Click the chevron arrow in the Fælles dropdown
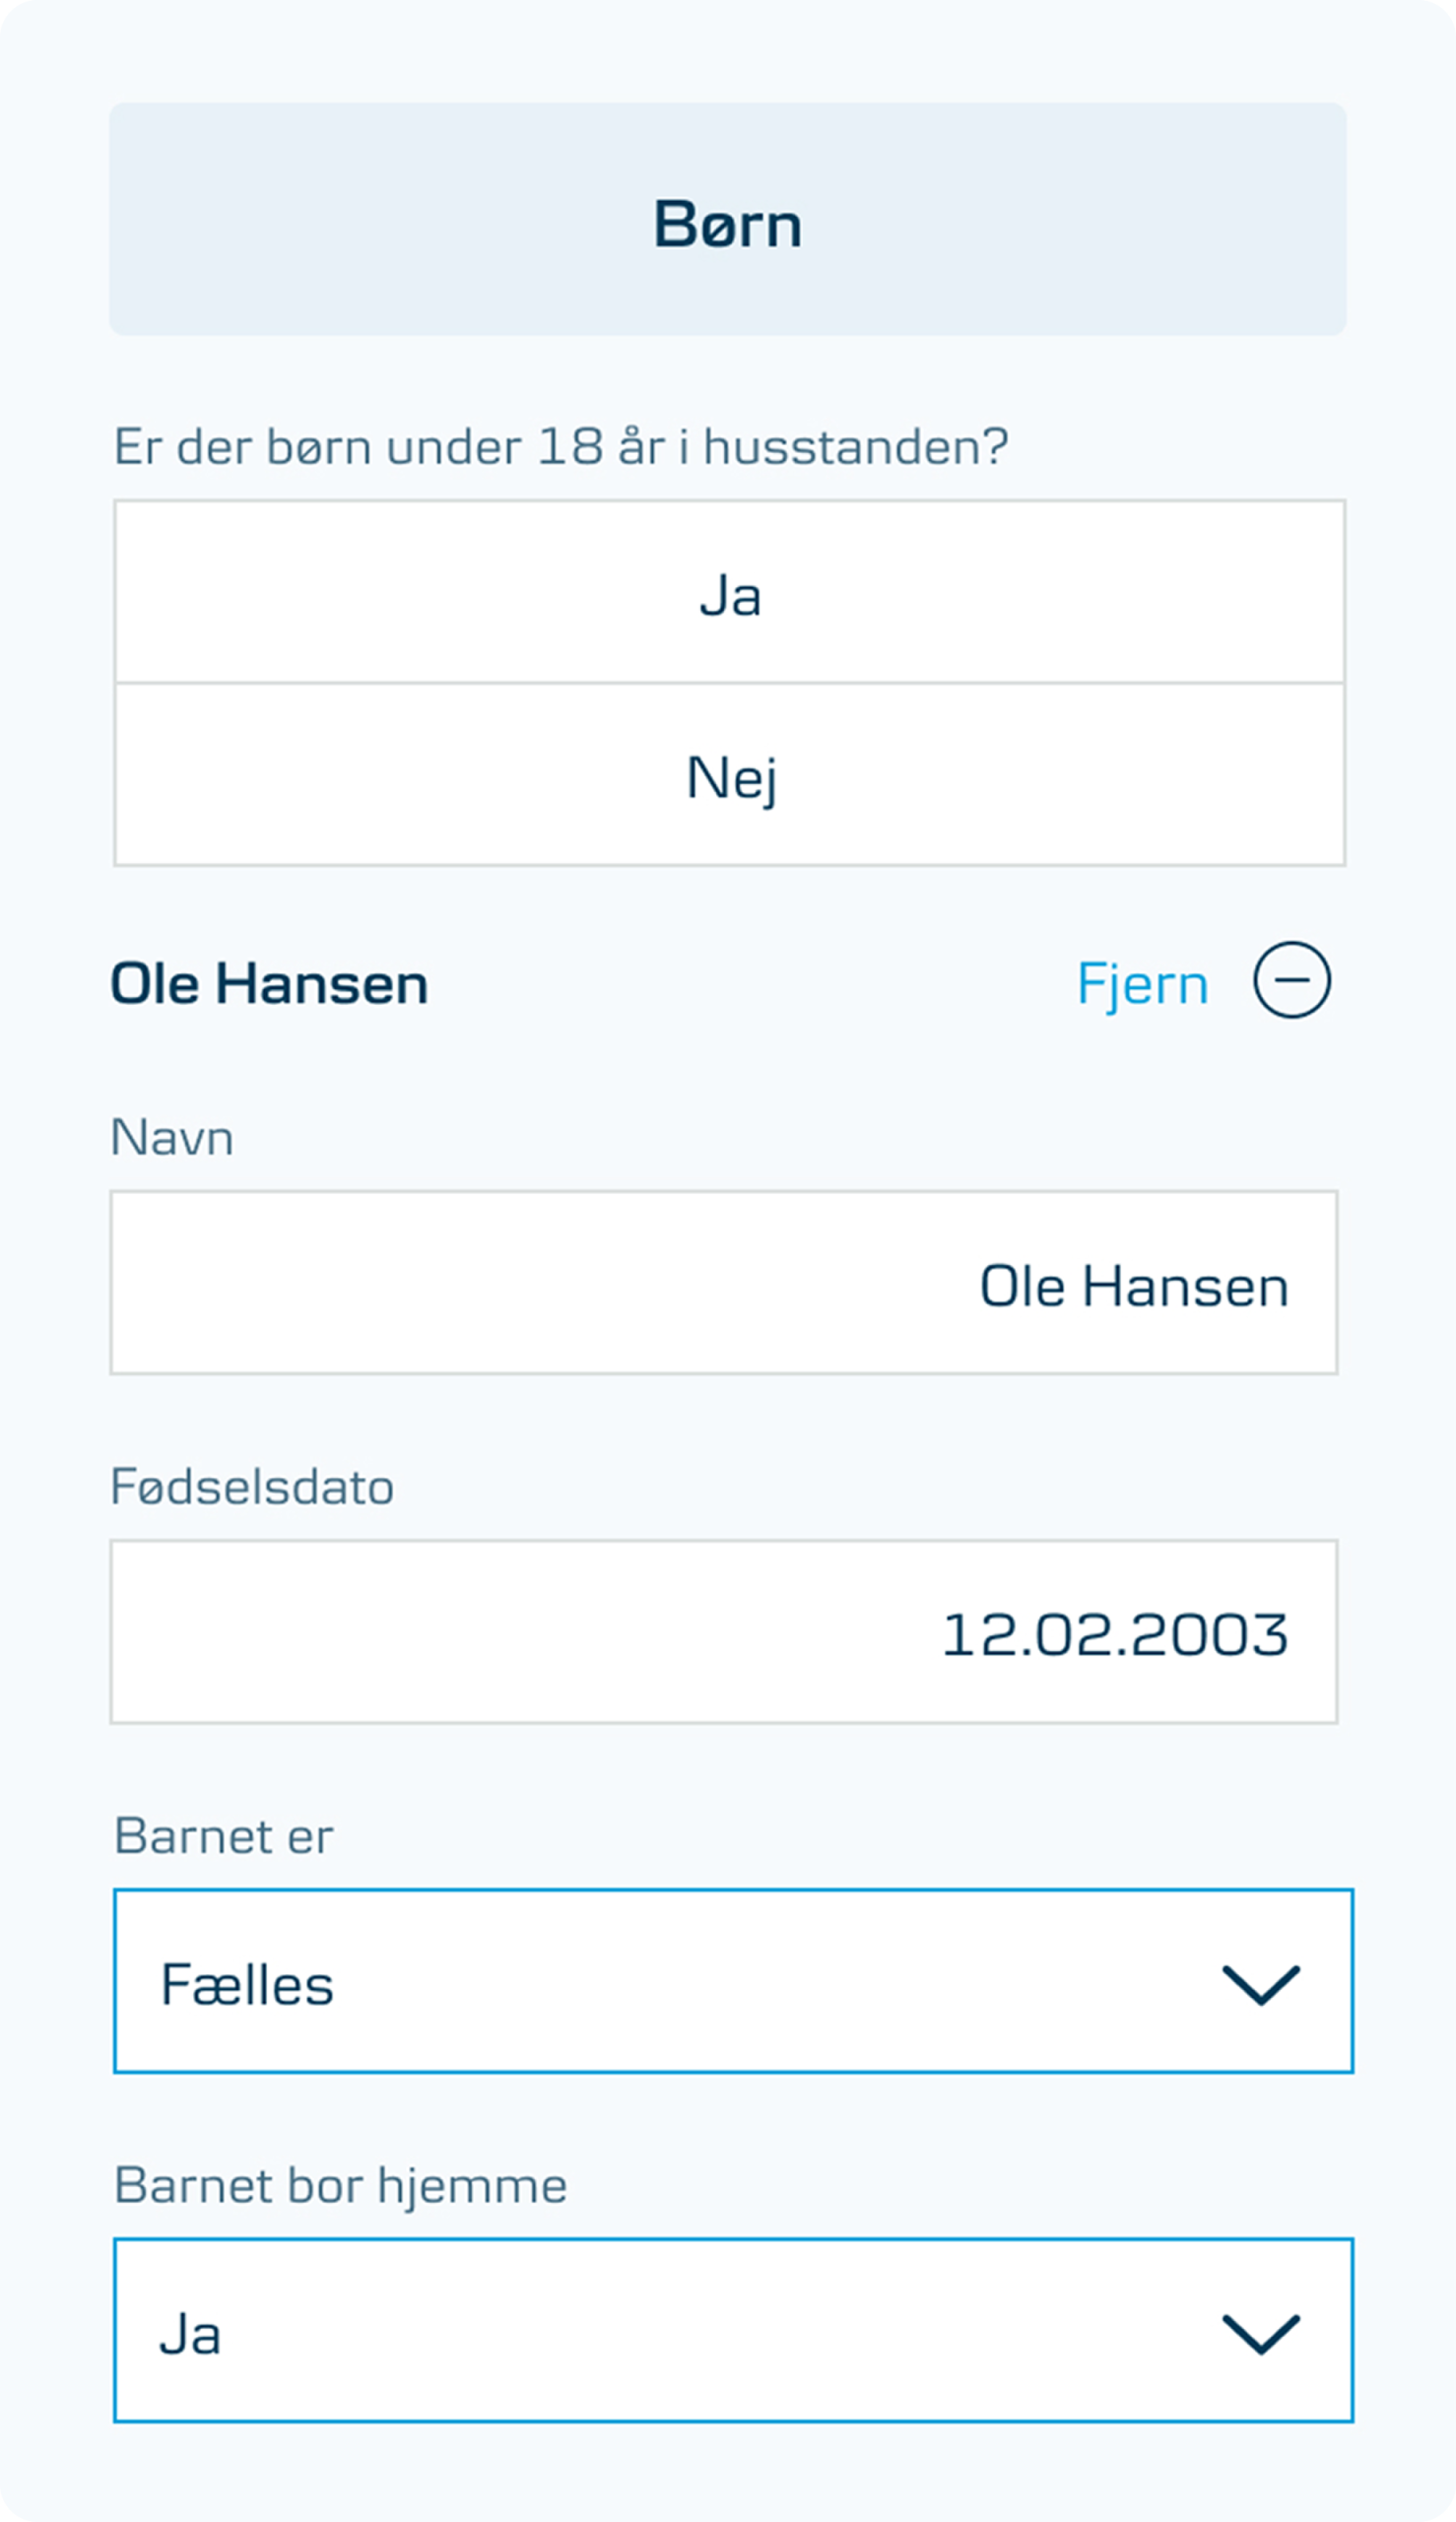 1260,1985
